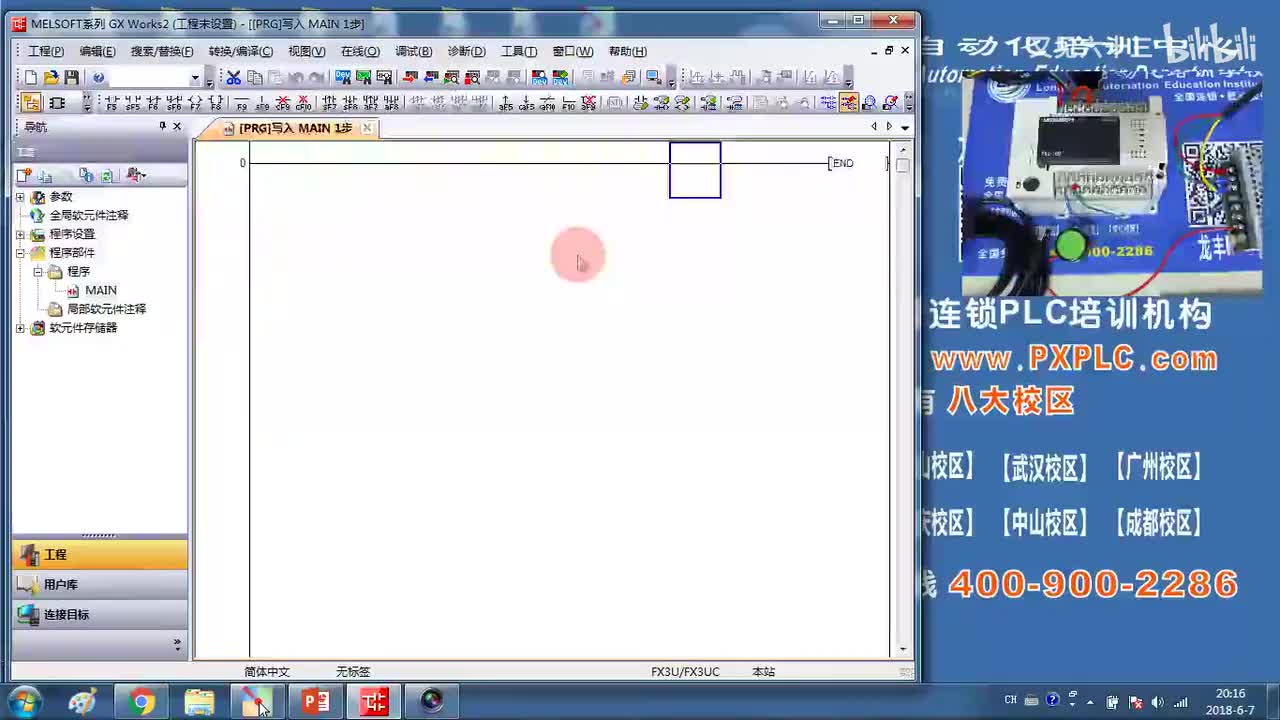This screenshot has width=1280, height=720.
Task: Click the Write to PLC toolbar icon
Action: 410,77
